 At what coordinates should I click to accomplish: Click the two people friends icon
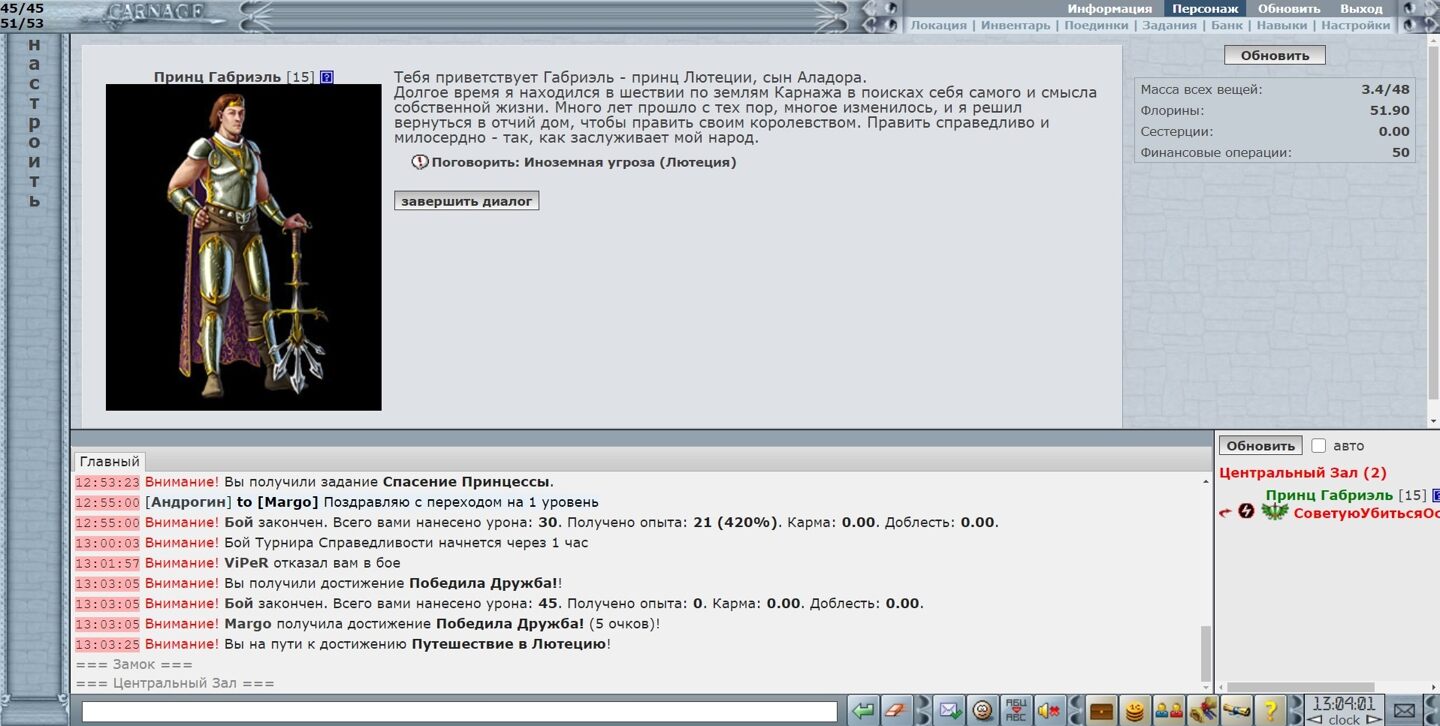pos(1169,711)
